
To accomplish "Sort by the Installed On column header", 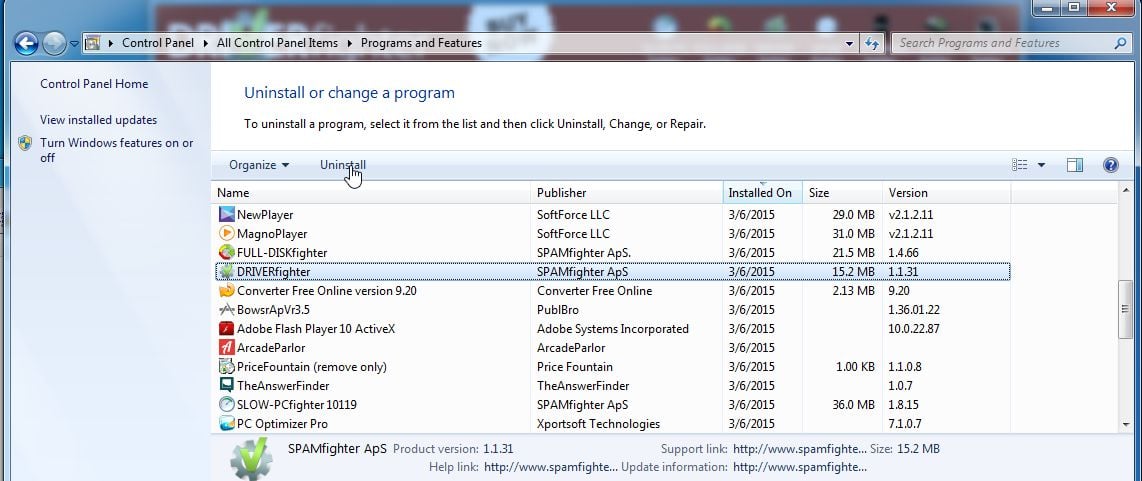I will [763, 193].
